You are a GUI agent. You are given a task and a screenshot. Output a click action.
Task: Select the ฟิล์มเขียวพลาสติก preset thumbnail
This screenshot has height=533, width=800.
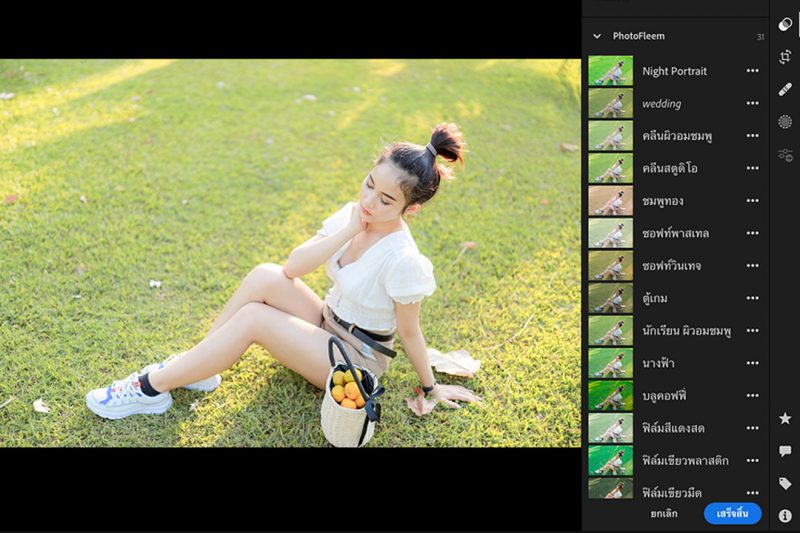click(611, 461)
